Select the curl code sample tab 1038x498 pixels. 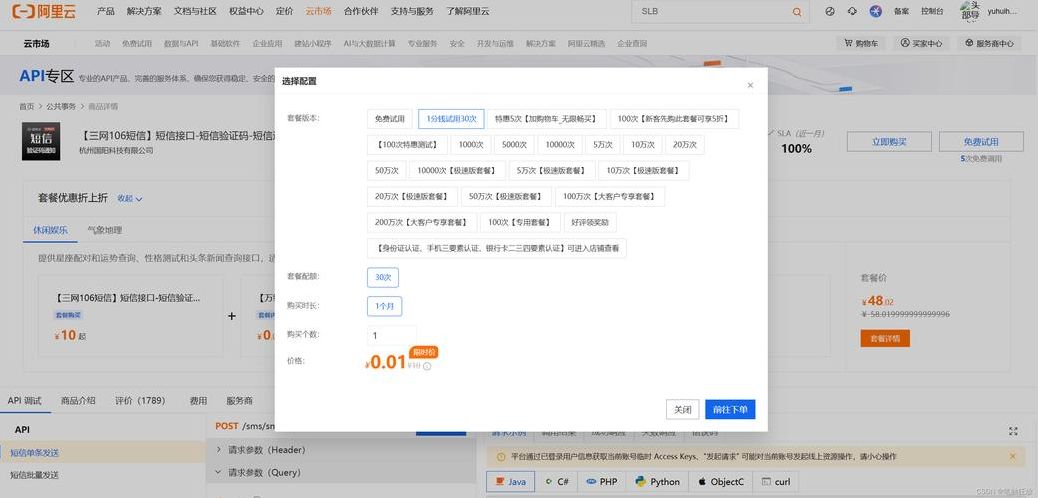(776, 481)
